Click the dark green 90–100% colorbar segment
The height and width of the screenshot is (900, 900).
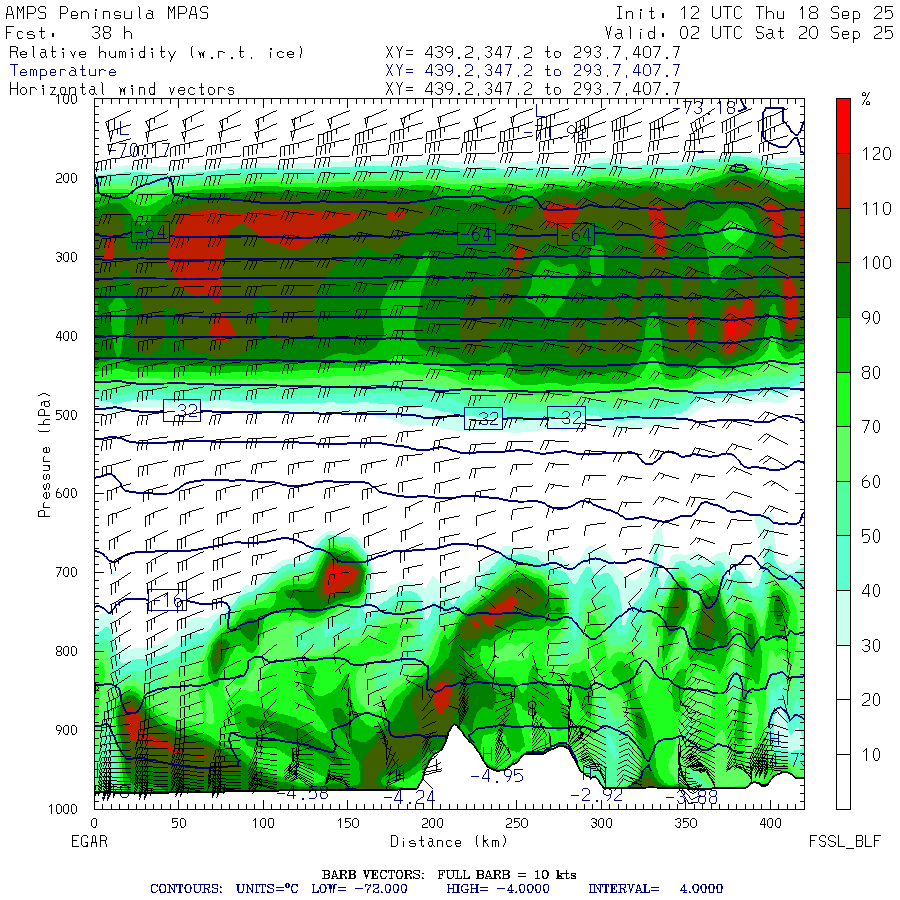pyautogui.click(x=843, y=290)
